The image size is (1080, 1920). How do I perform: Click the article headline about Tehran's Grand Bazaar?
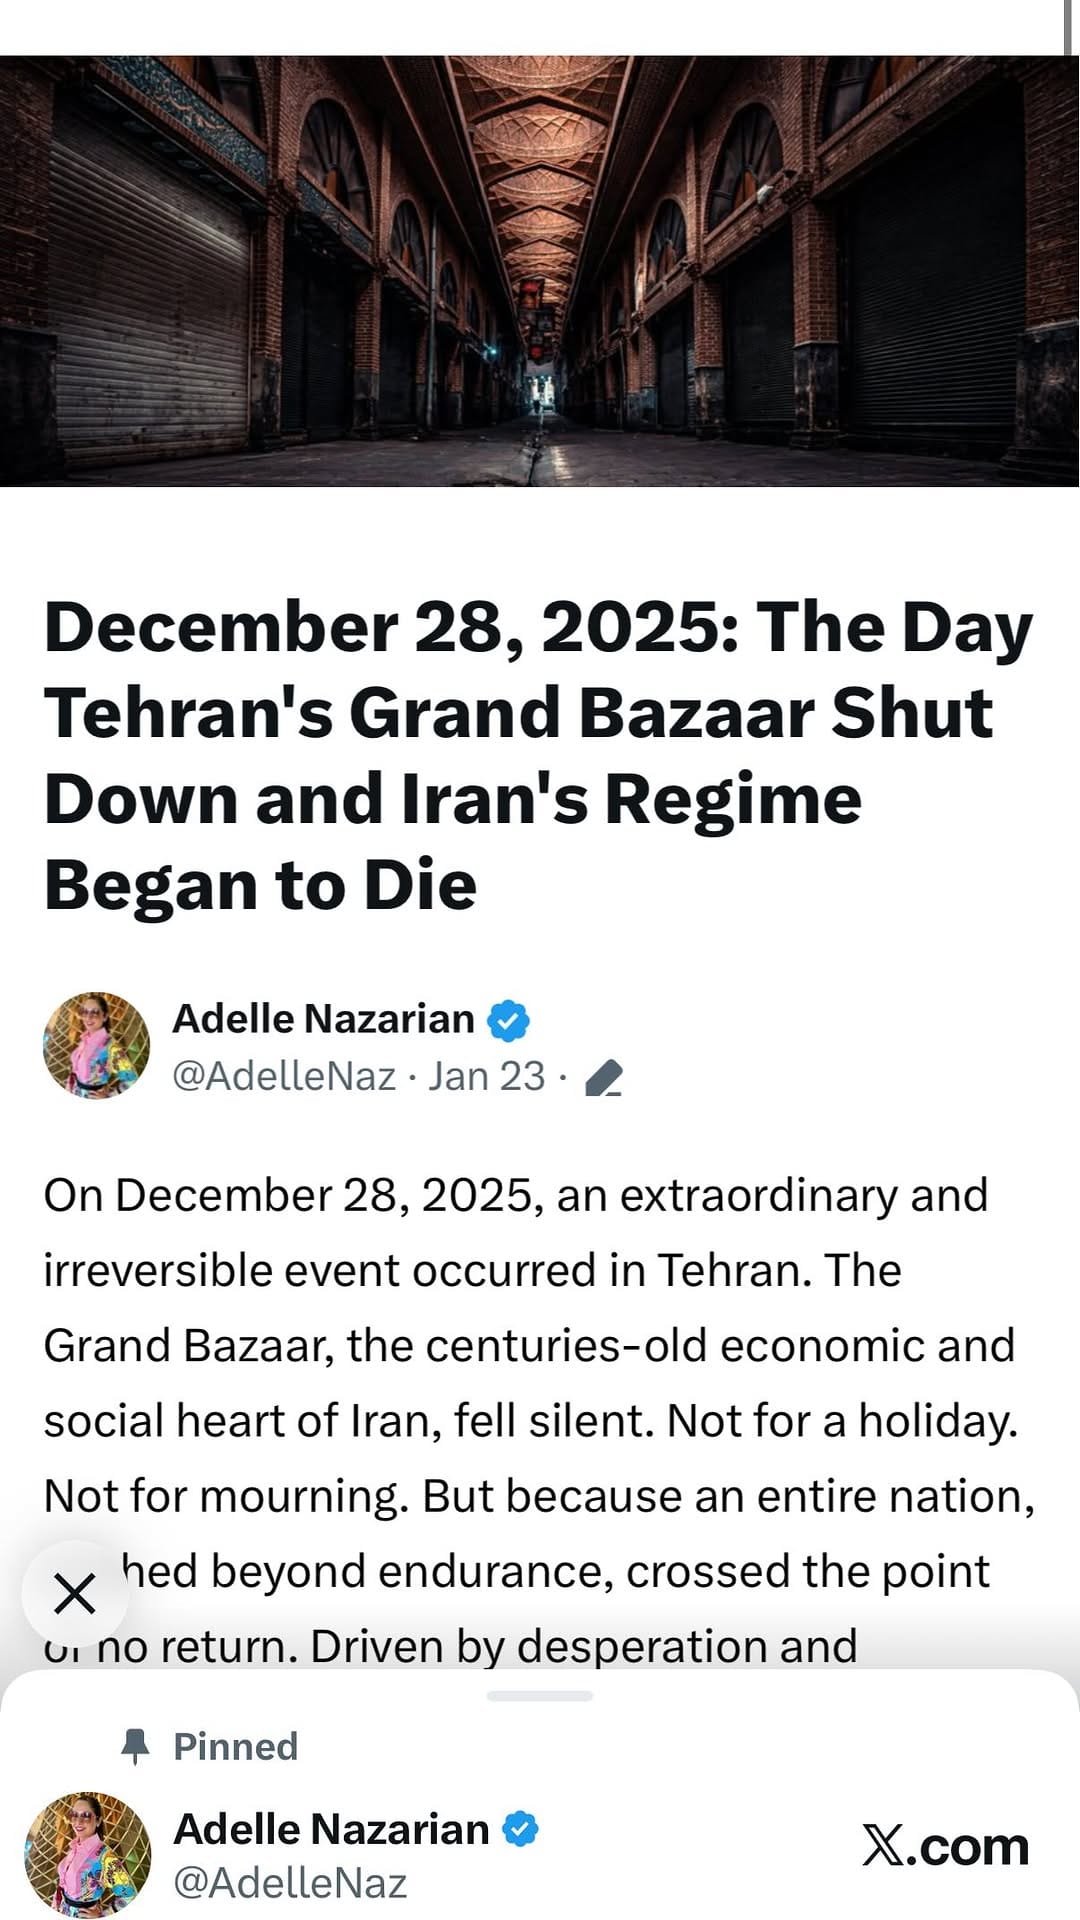tap(538, 756)
